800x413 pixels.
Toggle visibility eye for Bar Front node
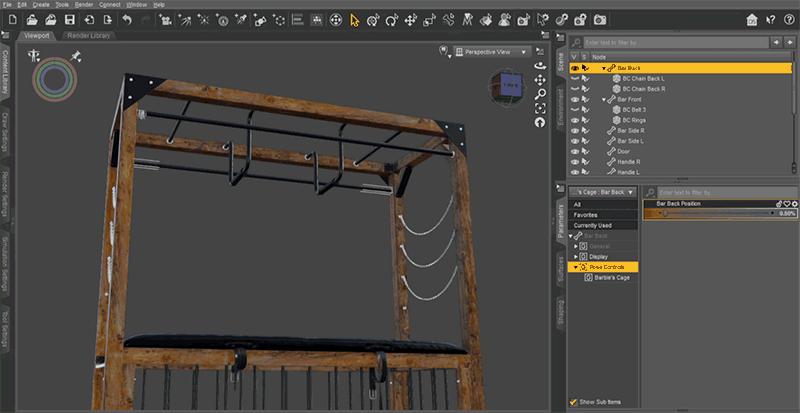(x=575, y=100)
